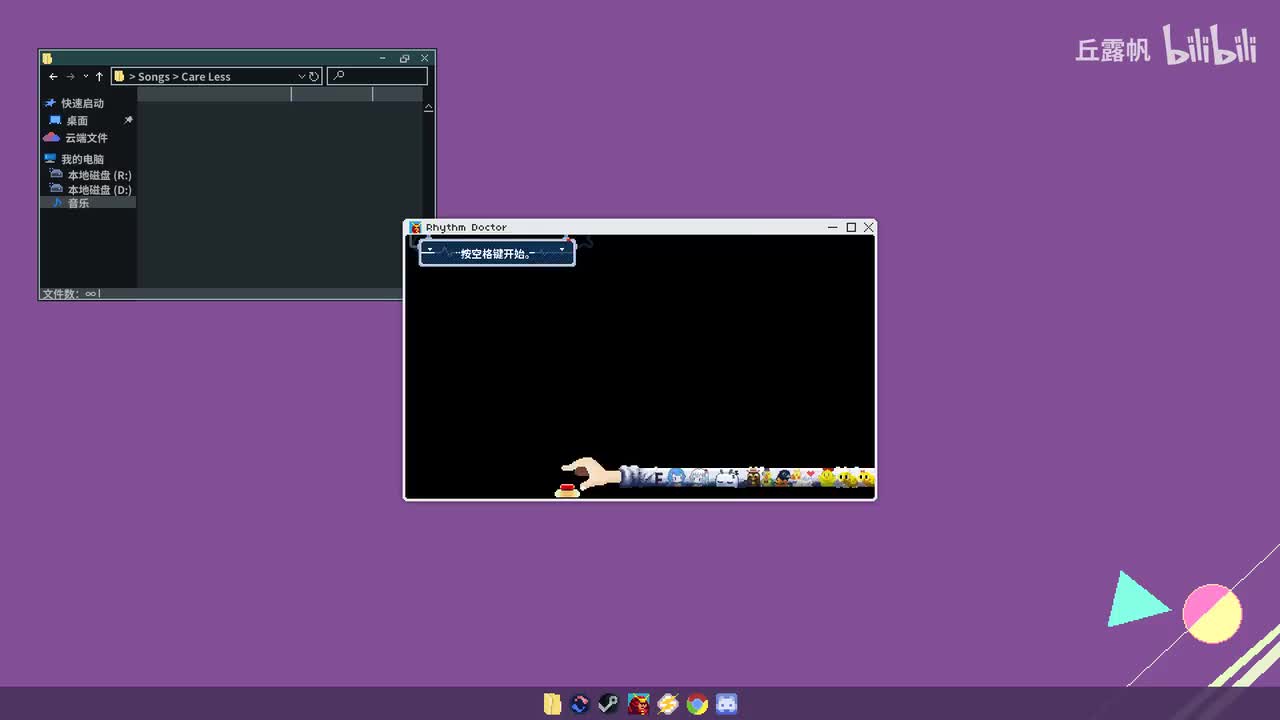Click the 按空格键开始 prompt banner
The image size is (1280, 720).
(497, 253)
